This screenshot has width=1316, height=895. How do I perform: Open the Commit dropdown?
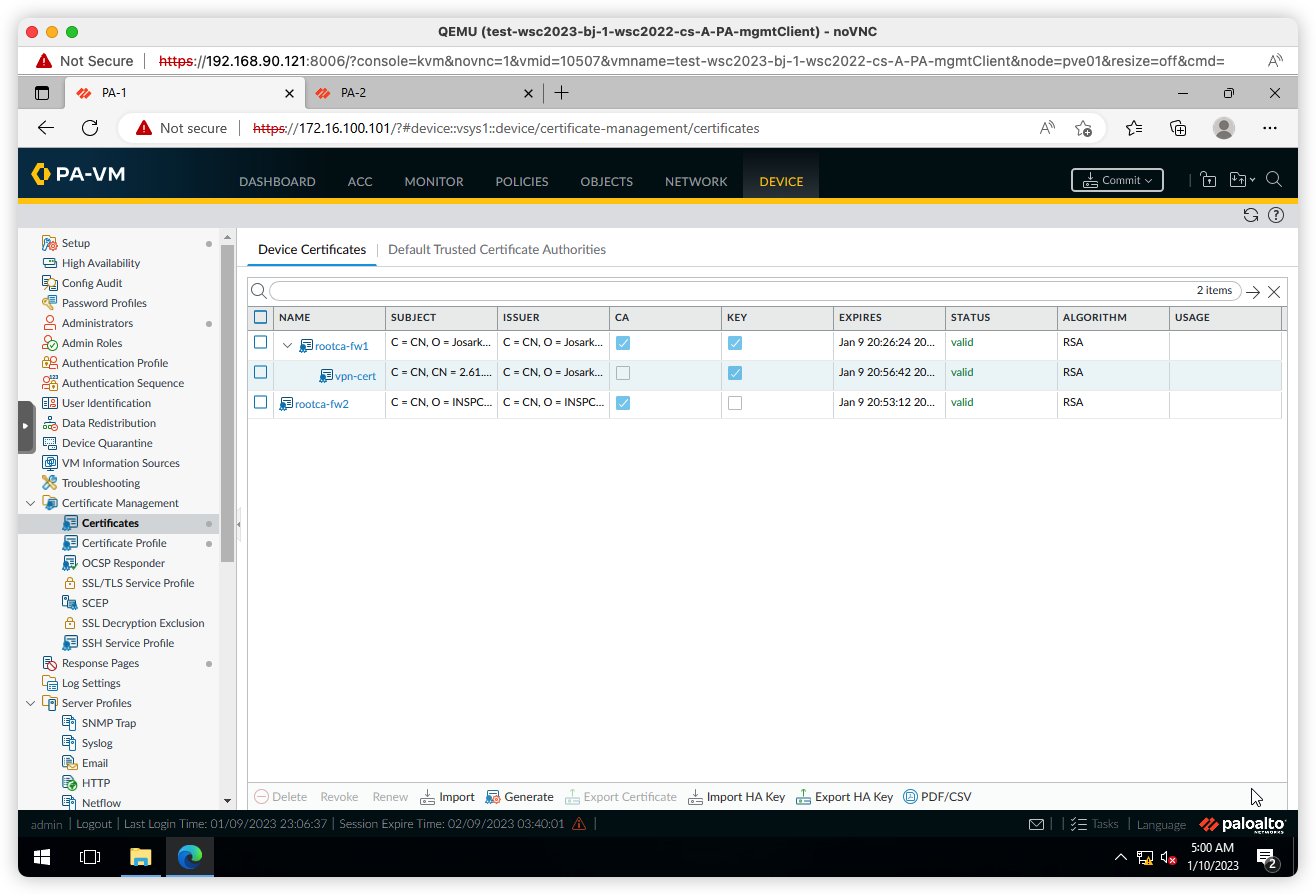point(1117,180)
